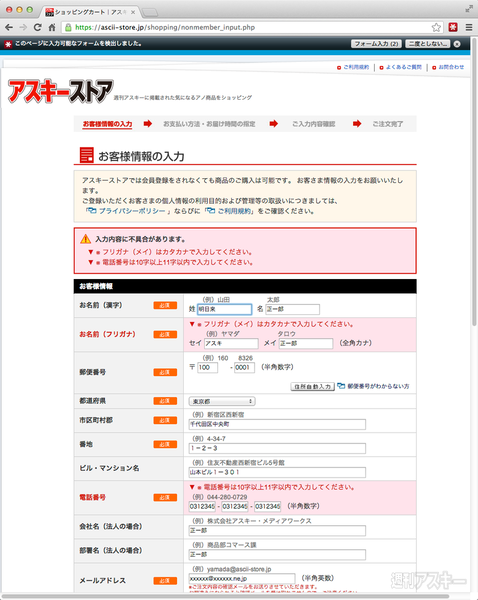Viewport: 478px width, 600px height.
Task: Open the browser home icon
Action: tap(52, 27)
